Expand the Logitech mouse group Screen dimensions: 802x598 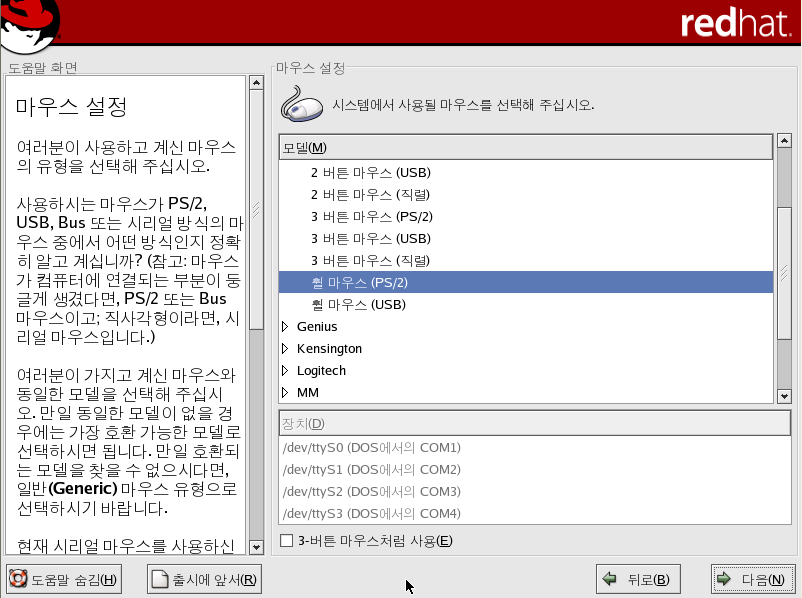(x=285, y=370)
